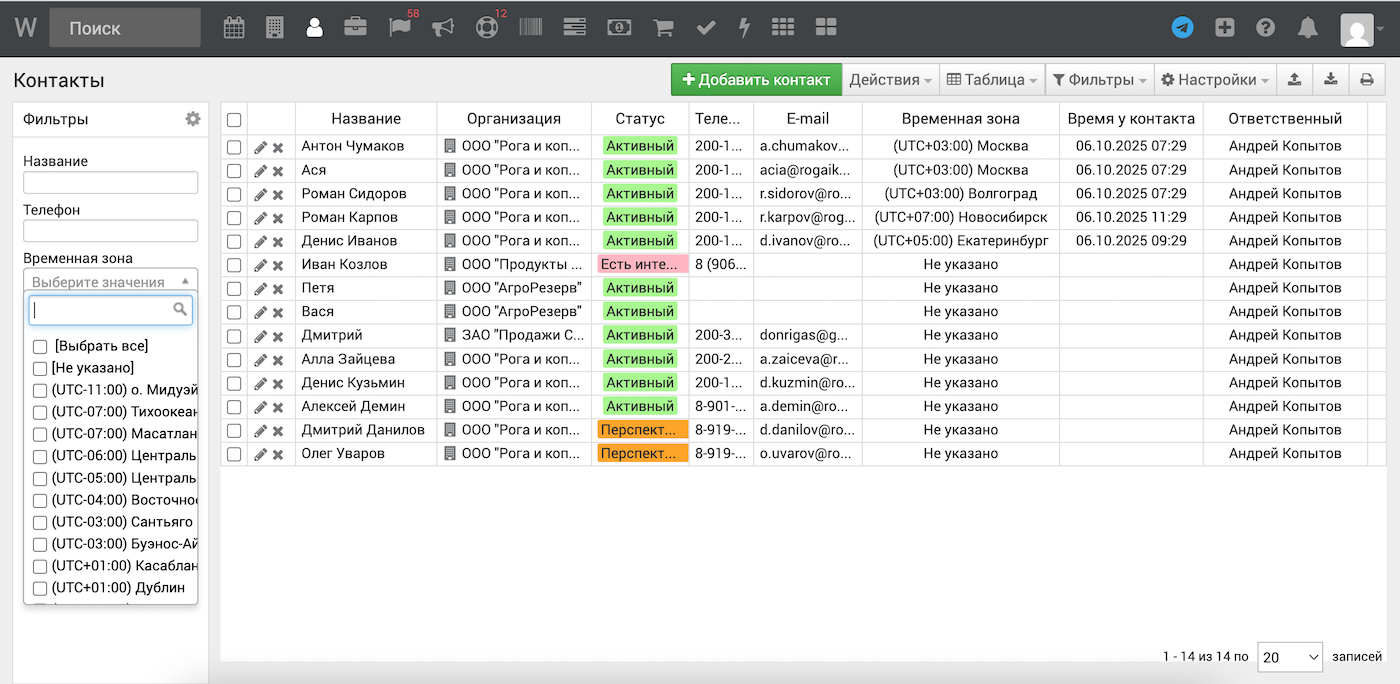
Task: Open the Фильтры toolbar menu
Action: pos(1099,80)
